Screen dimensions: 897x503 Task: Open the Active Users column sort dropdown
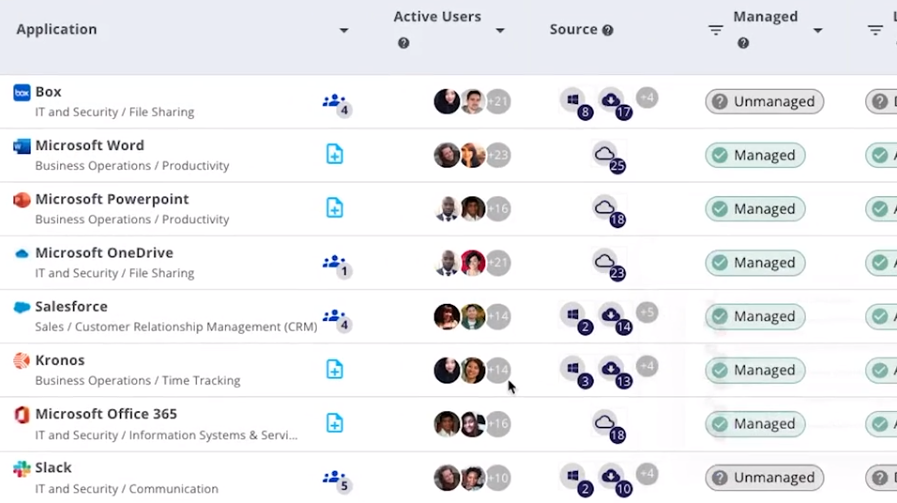pyautogui.click(x=500, y=30)
